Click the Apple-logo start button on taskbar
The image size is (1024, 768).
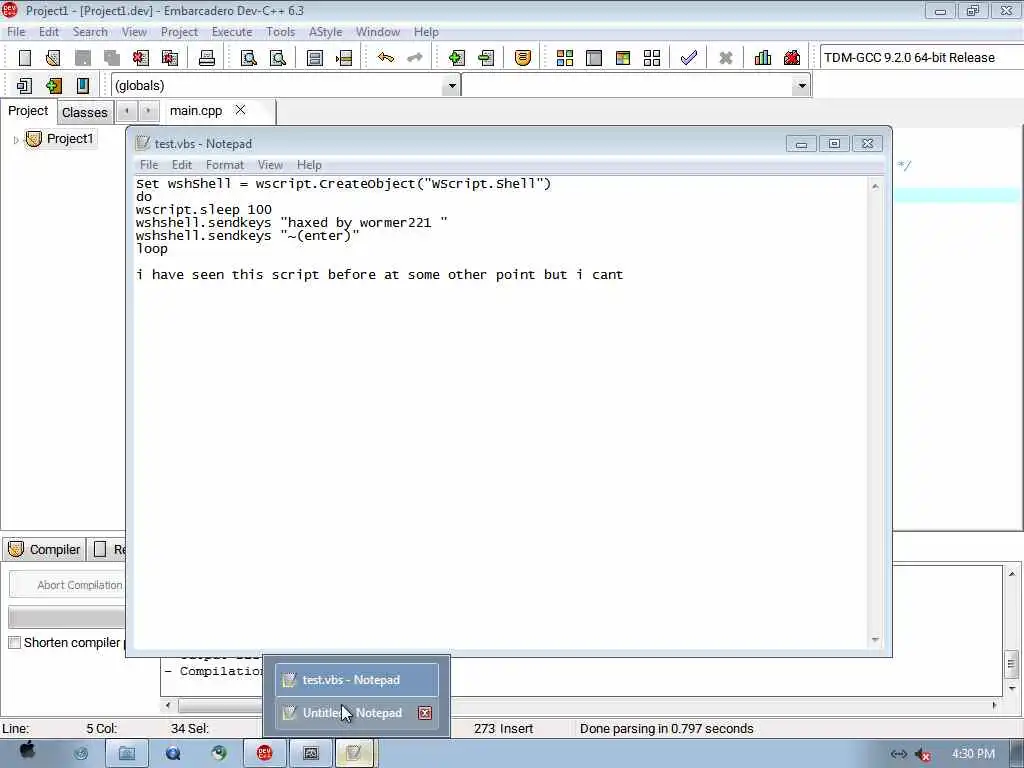(27, 751)
